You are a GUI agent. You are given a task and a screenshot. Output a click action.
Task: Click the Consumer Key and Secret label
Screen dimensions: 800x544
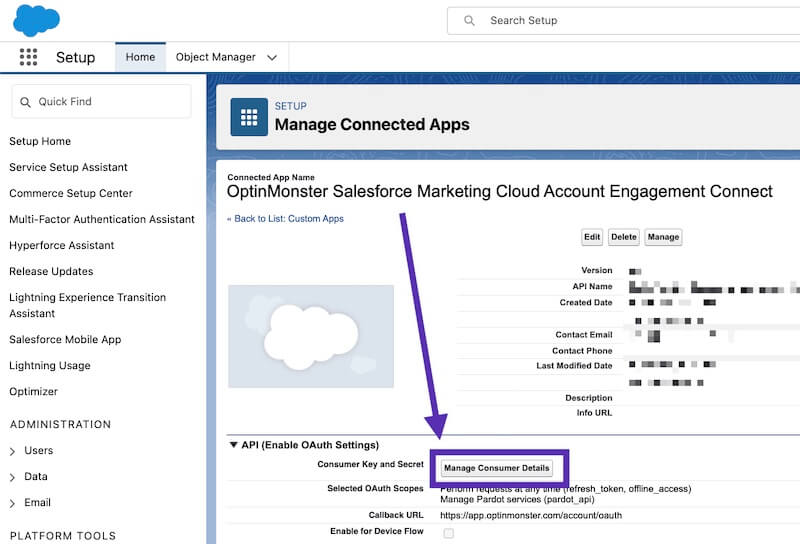370,464
